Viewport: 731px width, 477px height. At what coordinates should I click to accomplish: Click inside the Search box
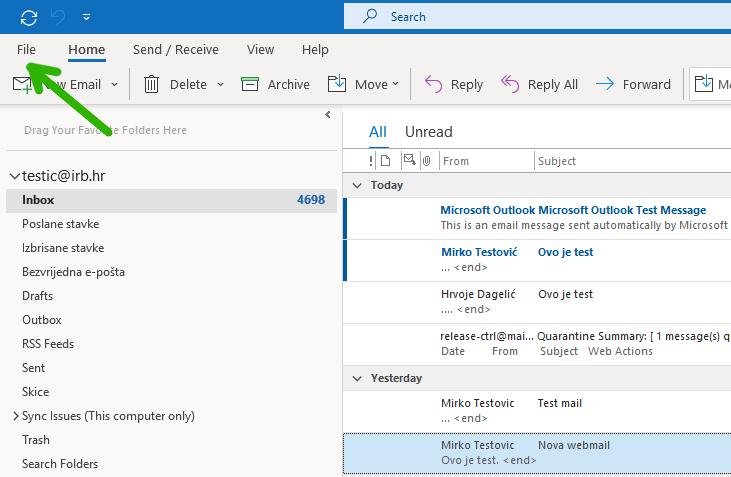[x=537, y=17]
